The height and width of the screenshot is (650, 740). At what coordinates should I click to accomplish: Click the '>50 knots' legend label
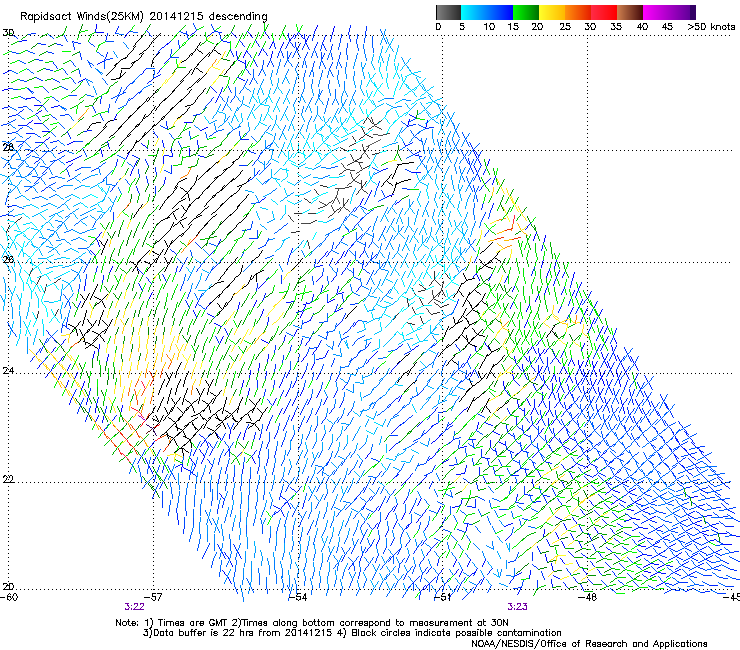[711, 27]
